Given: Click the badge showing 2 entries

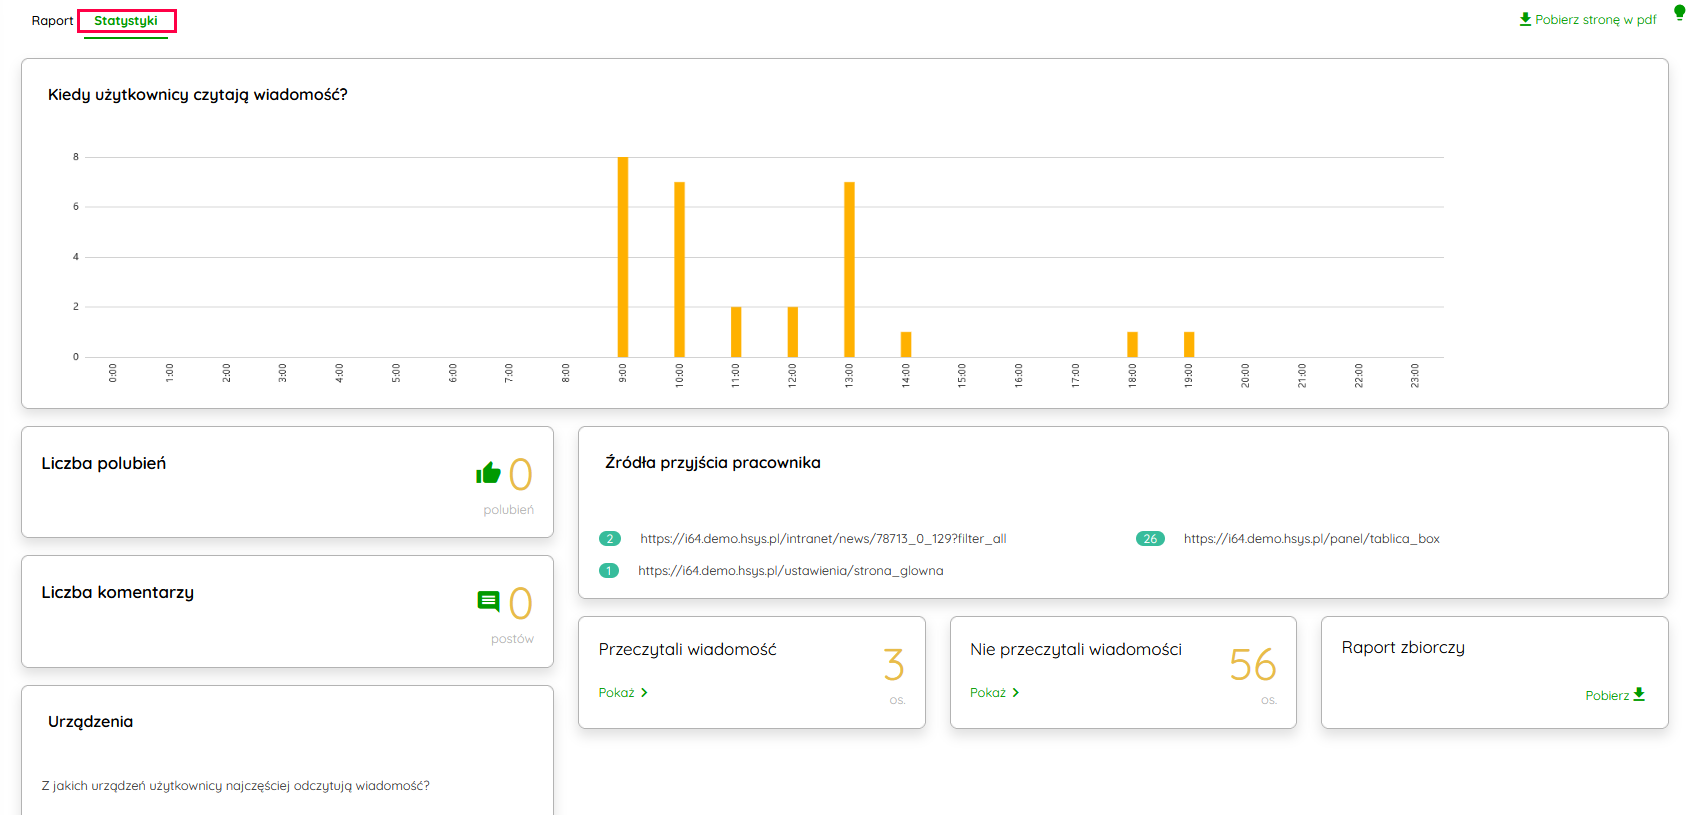Looking at the screenshot, I should (609, 539).
